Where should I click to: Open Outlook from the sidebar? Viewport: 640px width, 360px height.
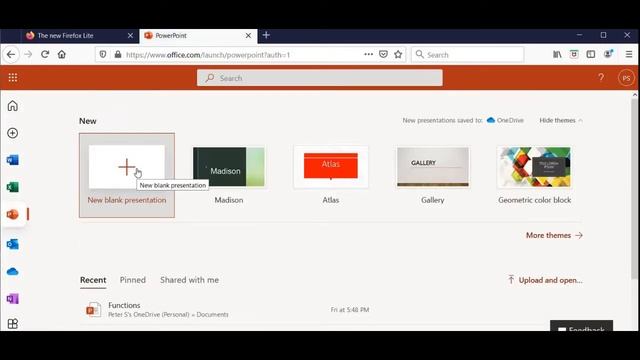(13, 244)
